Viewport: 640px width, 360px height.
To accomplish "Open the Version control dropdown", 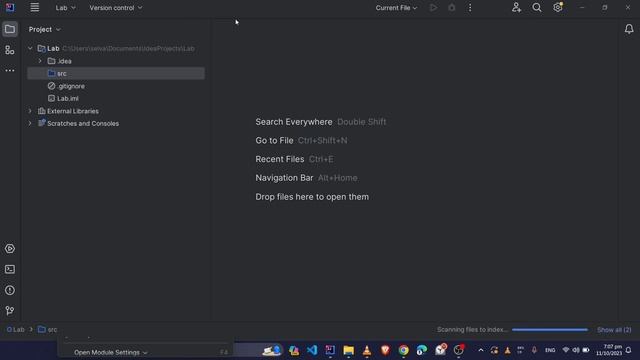I will click(x=116, y=8).
